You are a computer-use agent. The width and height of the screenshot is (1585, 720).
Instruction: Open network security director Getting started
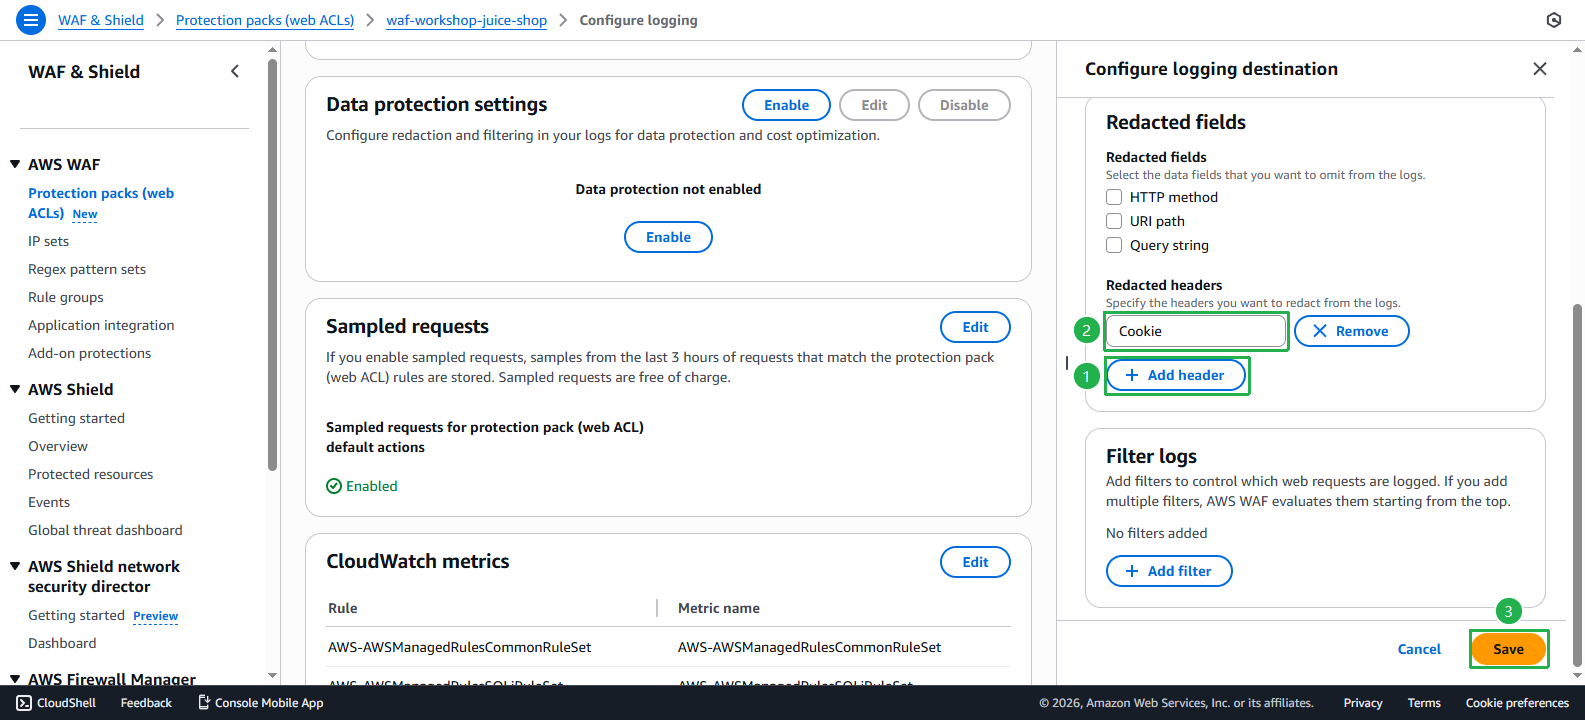click(x=77, y=615)
